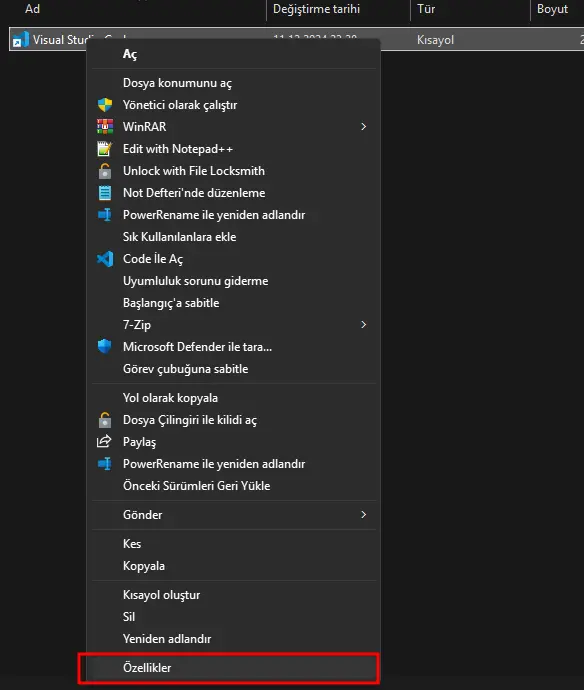Image resolution: width=584 pixels, height=690 pixels.
Task: Open the Gönder menu entry
Action: (234, 515)
